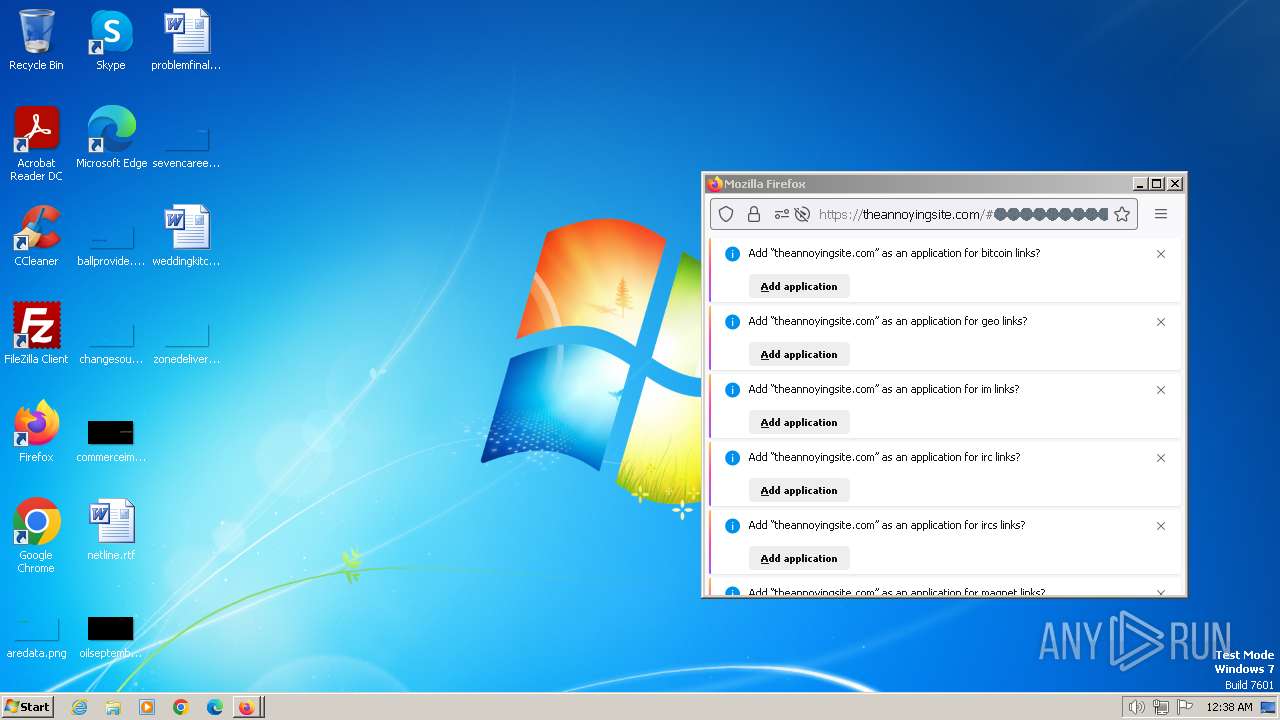Viewport: 1280px width, 720px height.
Task: Open the Windows Start menu
Action: tap(27, 706)
